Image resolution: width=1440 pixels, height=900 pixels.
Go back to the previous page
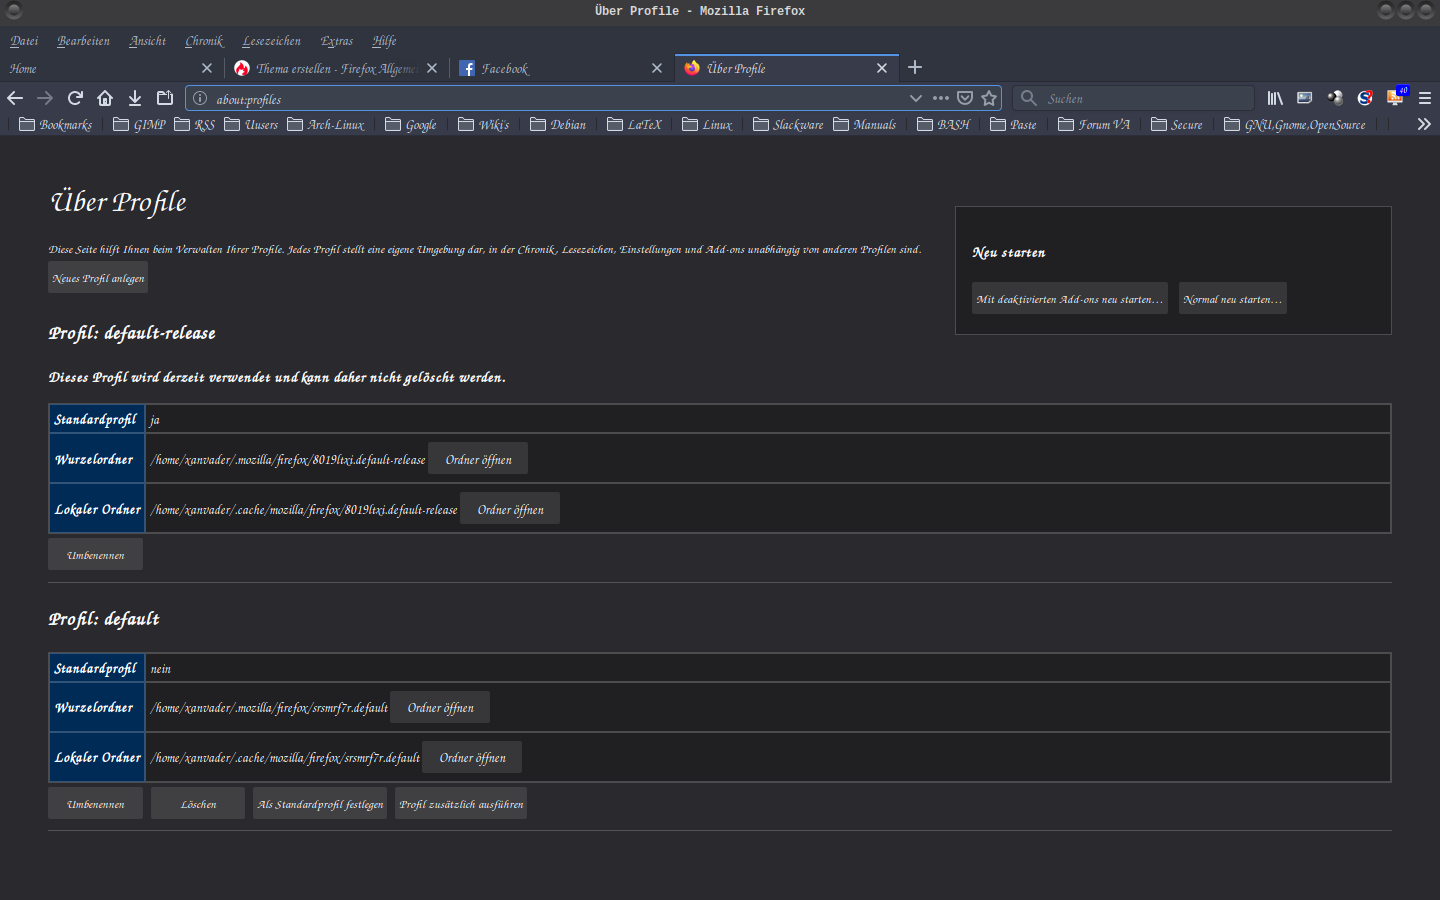[x=15, y=98]
